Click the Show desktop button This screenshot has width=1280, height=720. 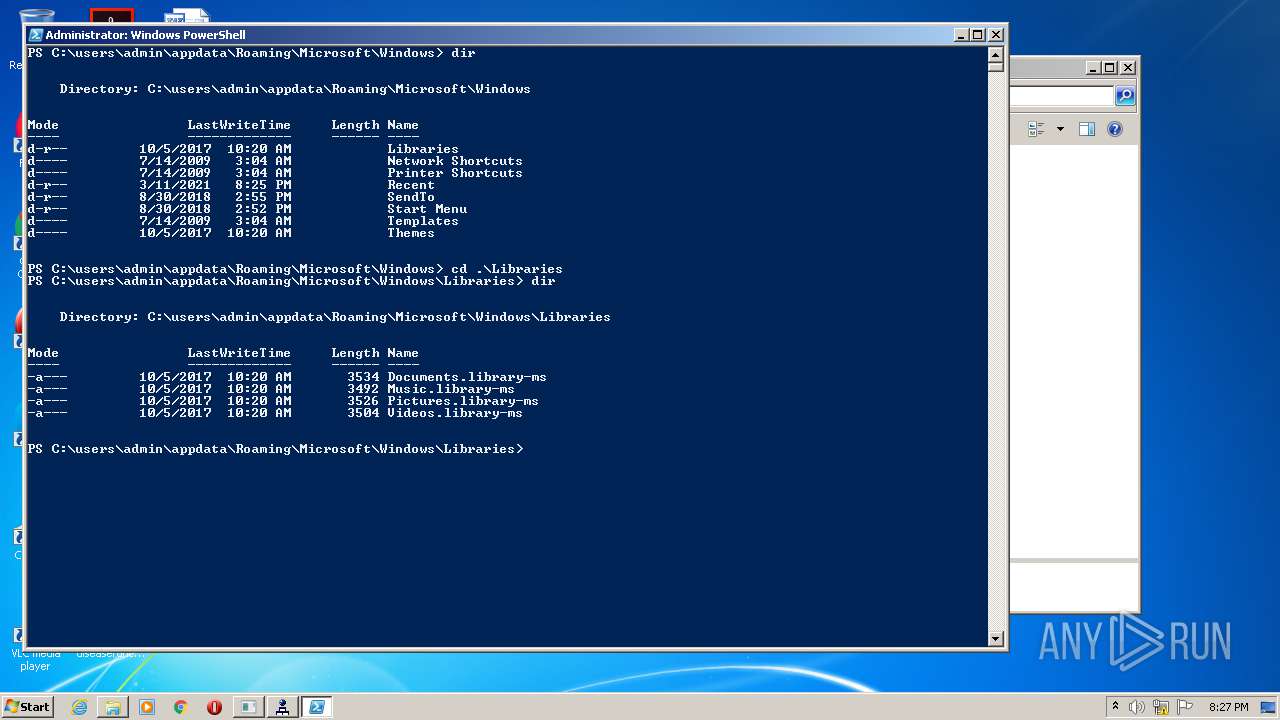(x=1269, y=707)
